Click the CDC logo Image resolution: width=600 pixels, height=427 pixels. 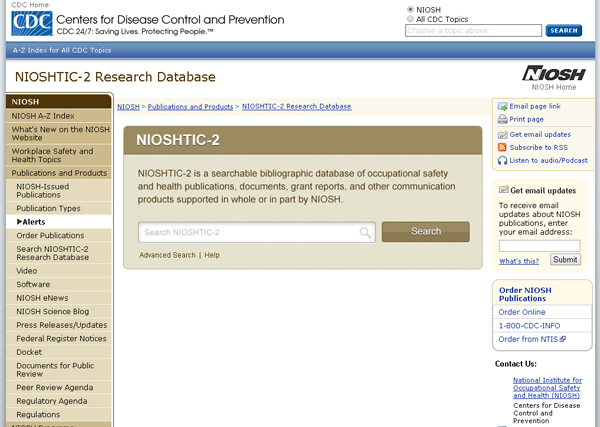[x=32, y=23]
